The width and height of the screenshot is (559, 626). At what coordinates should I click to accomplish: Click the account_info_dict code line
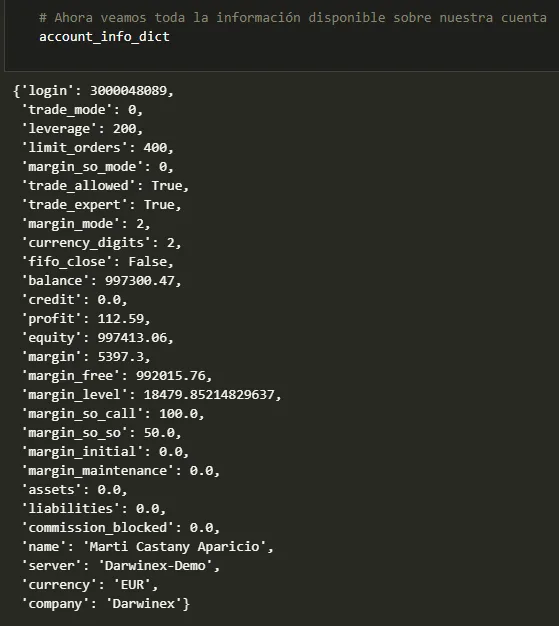point(104,37)
